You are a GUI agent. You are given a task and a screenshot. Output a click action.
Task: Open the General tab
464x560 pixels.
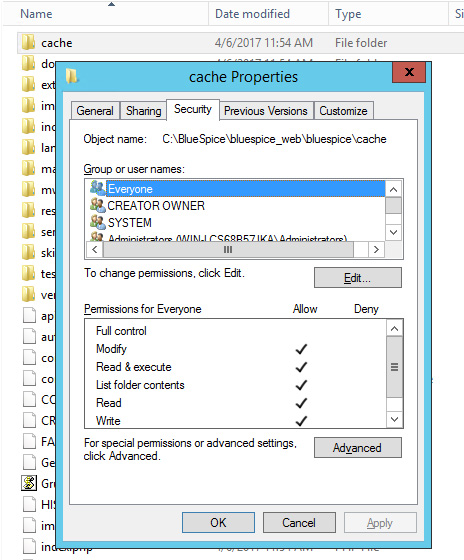tap(95, 111)
